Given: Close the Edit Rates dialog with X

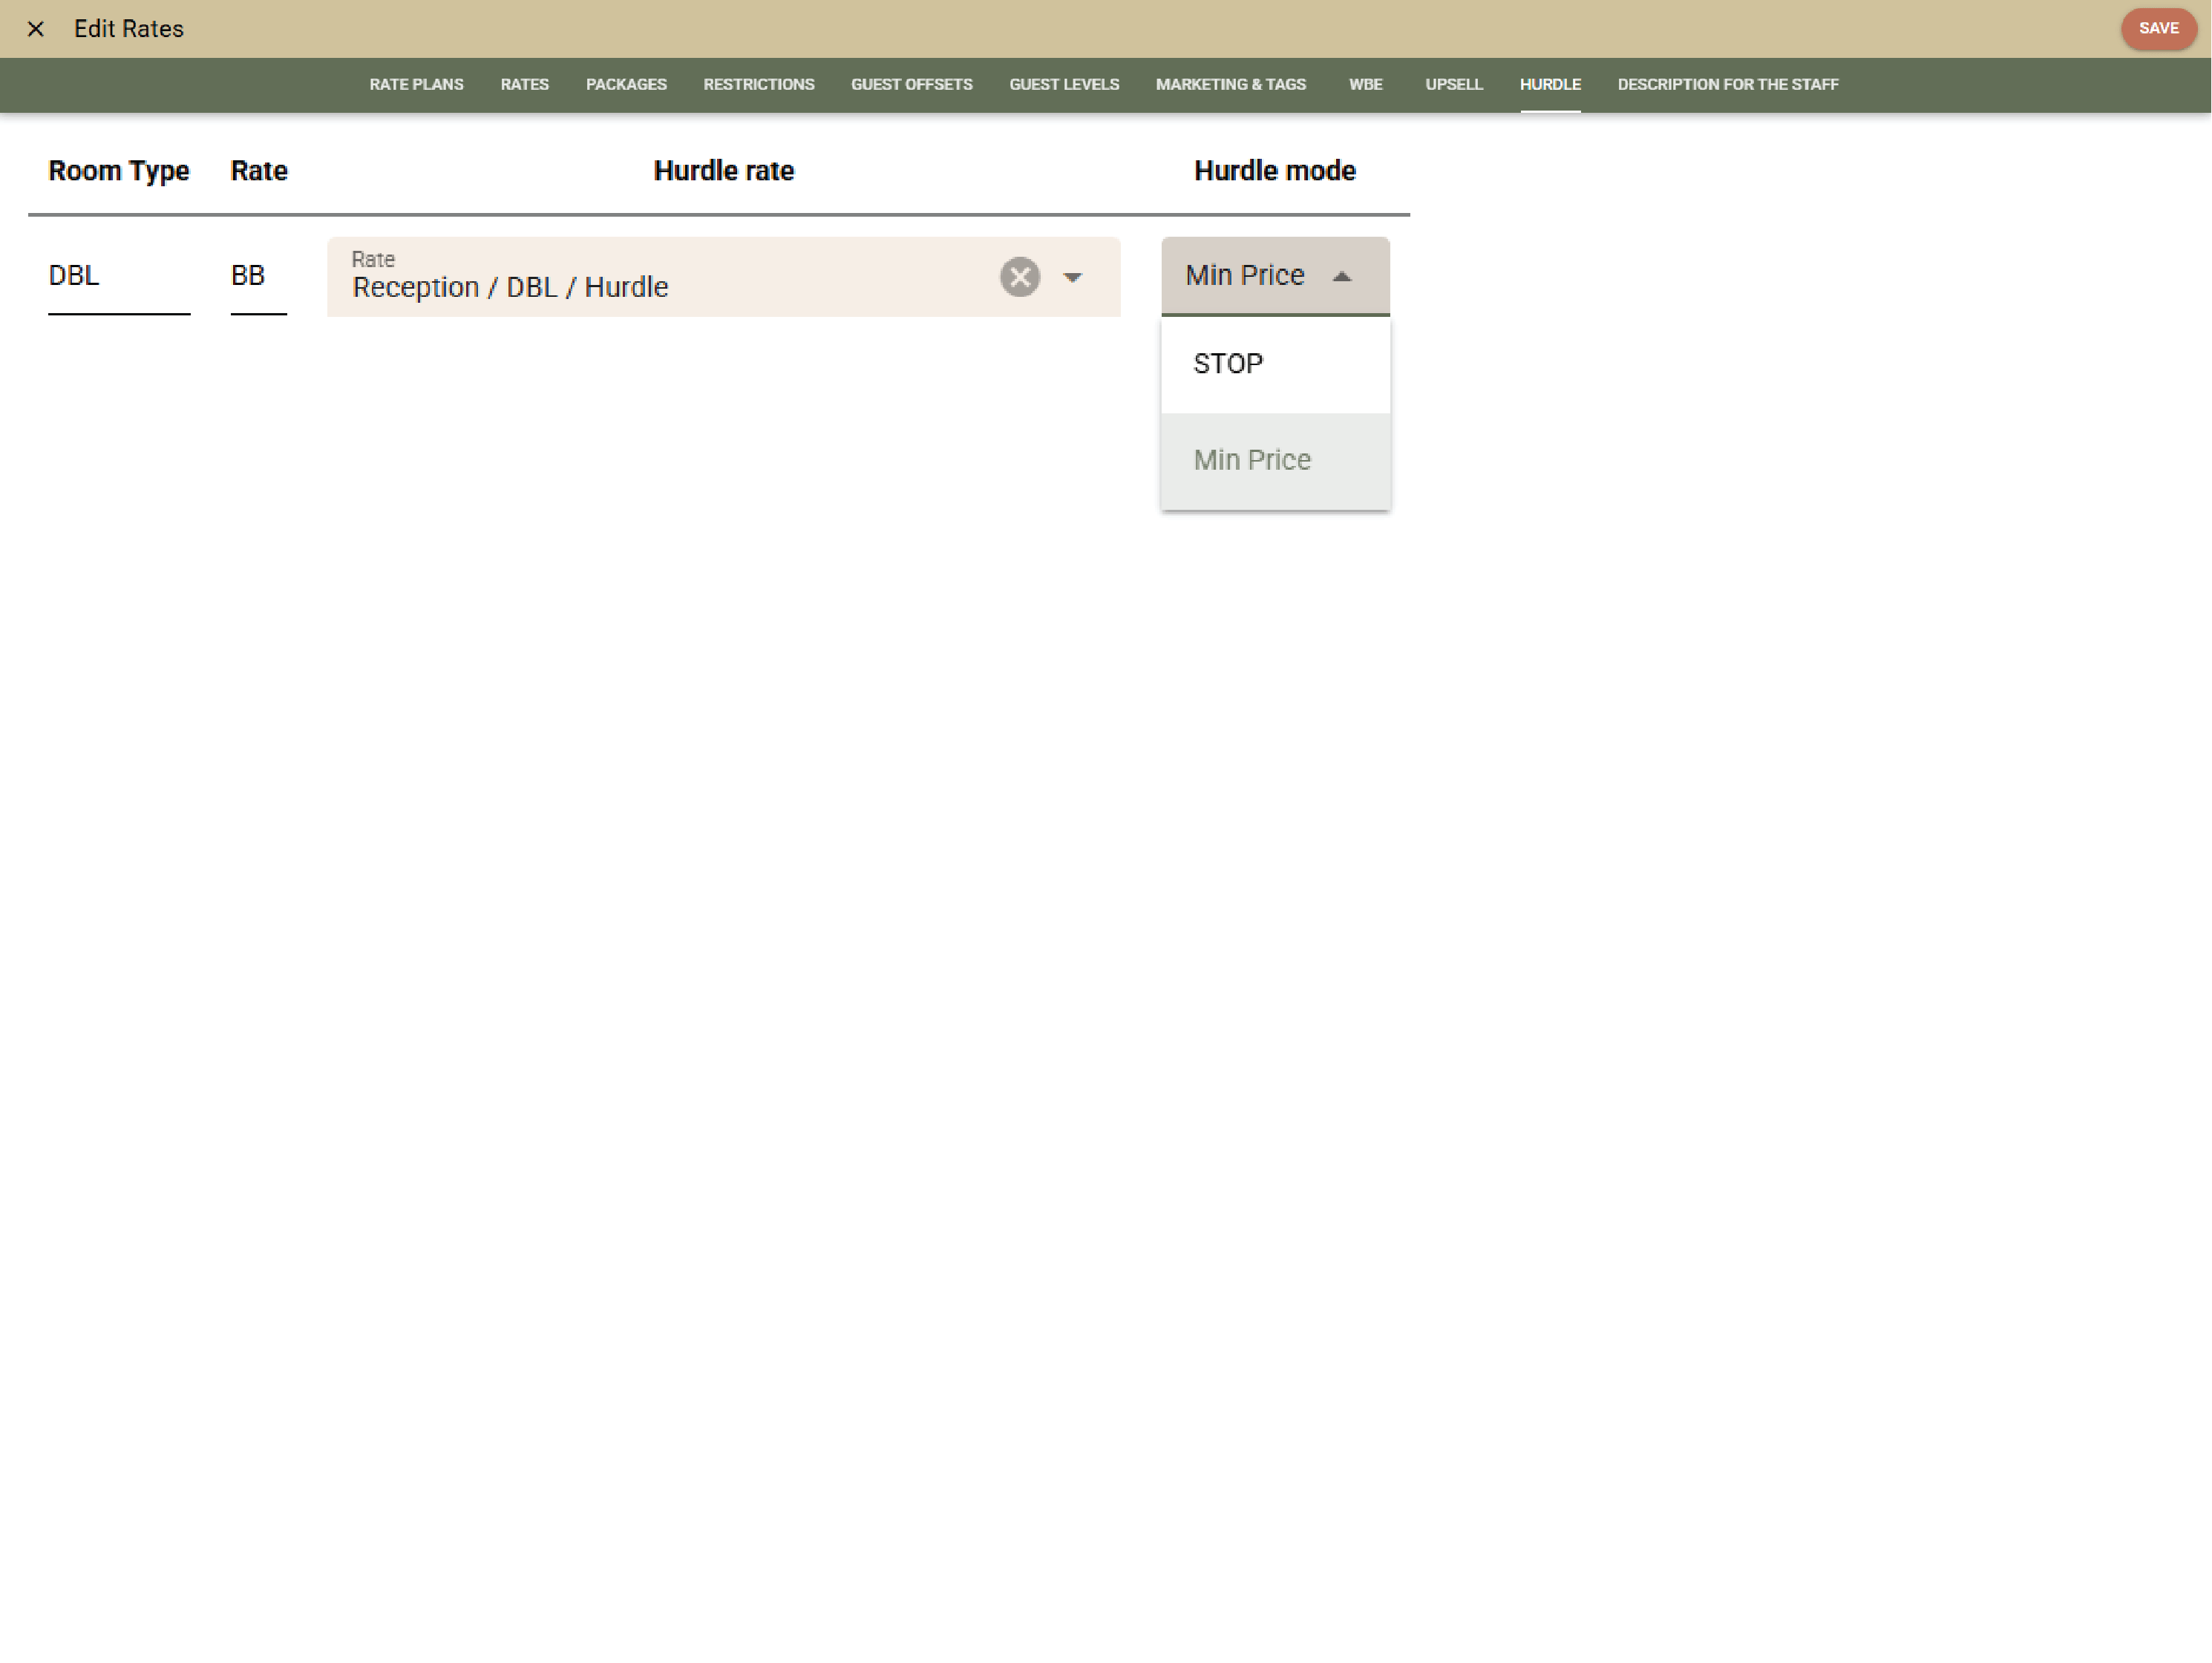Looking at the screenshot, I should pyautogui.click(x=36, y=29).
